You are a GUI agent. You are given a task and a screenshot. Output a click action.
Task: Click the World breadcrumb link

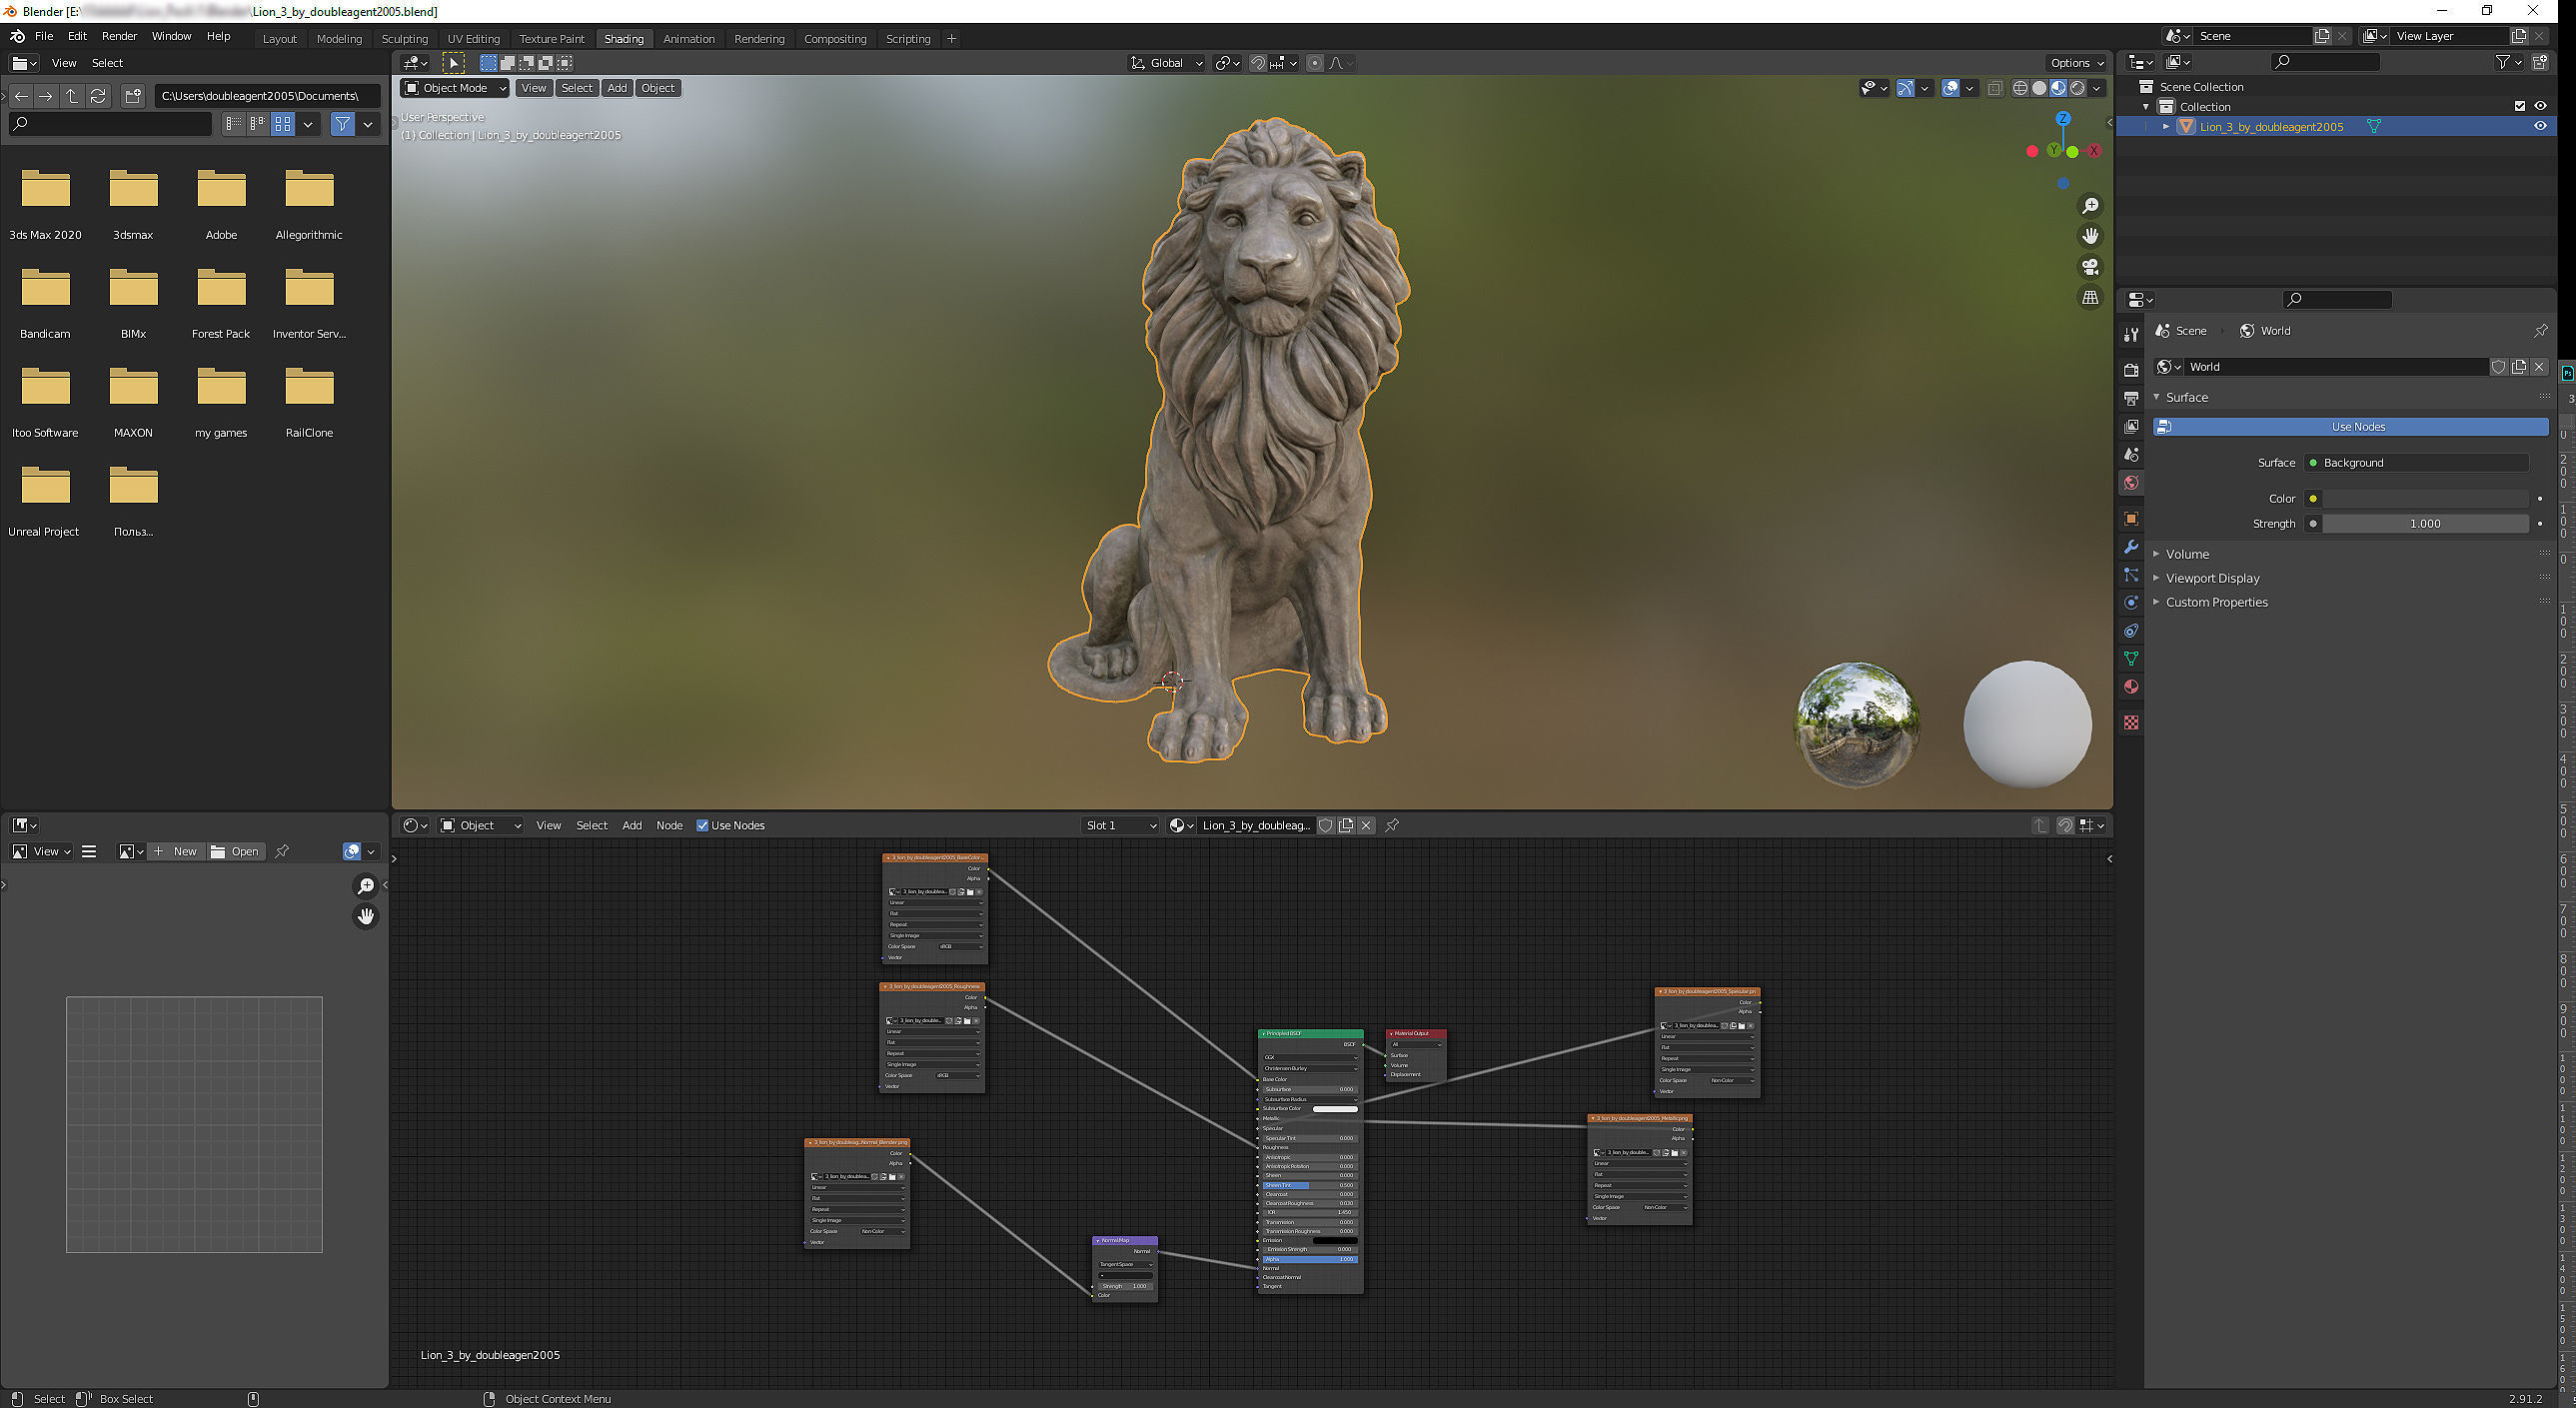pos(2265,331)
